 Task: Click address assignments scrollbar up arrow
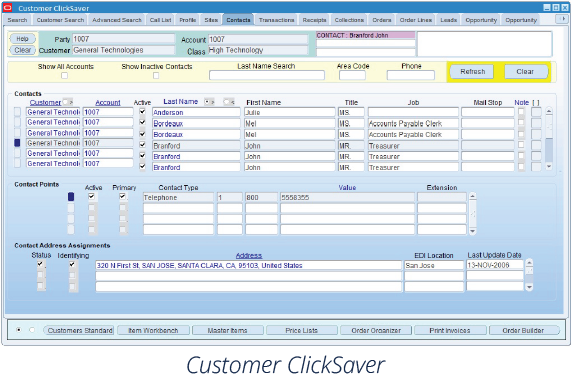pos(529,263)
